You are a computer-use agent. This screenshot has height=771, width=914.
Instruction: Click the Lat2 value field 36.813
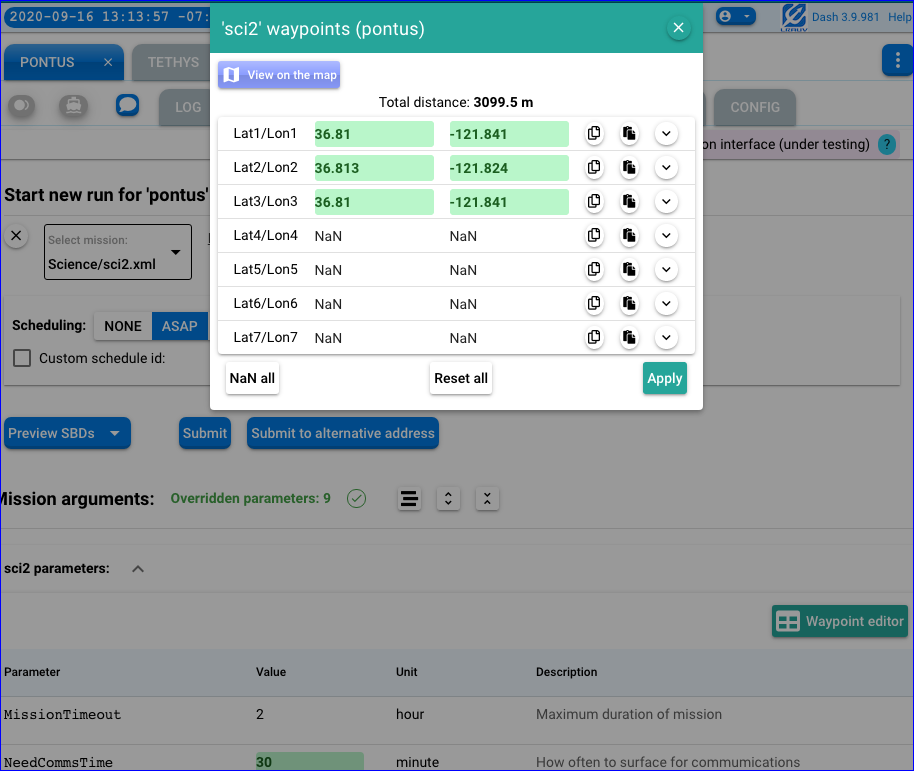click(374, 168)
